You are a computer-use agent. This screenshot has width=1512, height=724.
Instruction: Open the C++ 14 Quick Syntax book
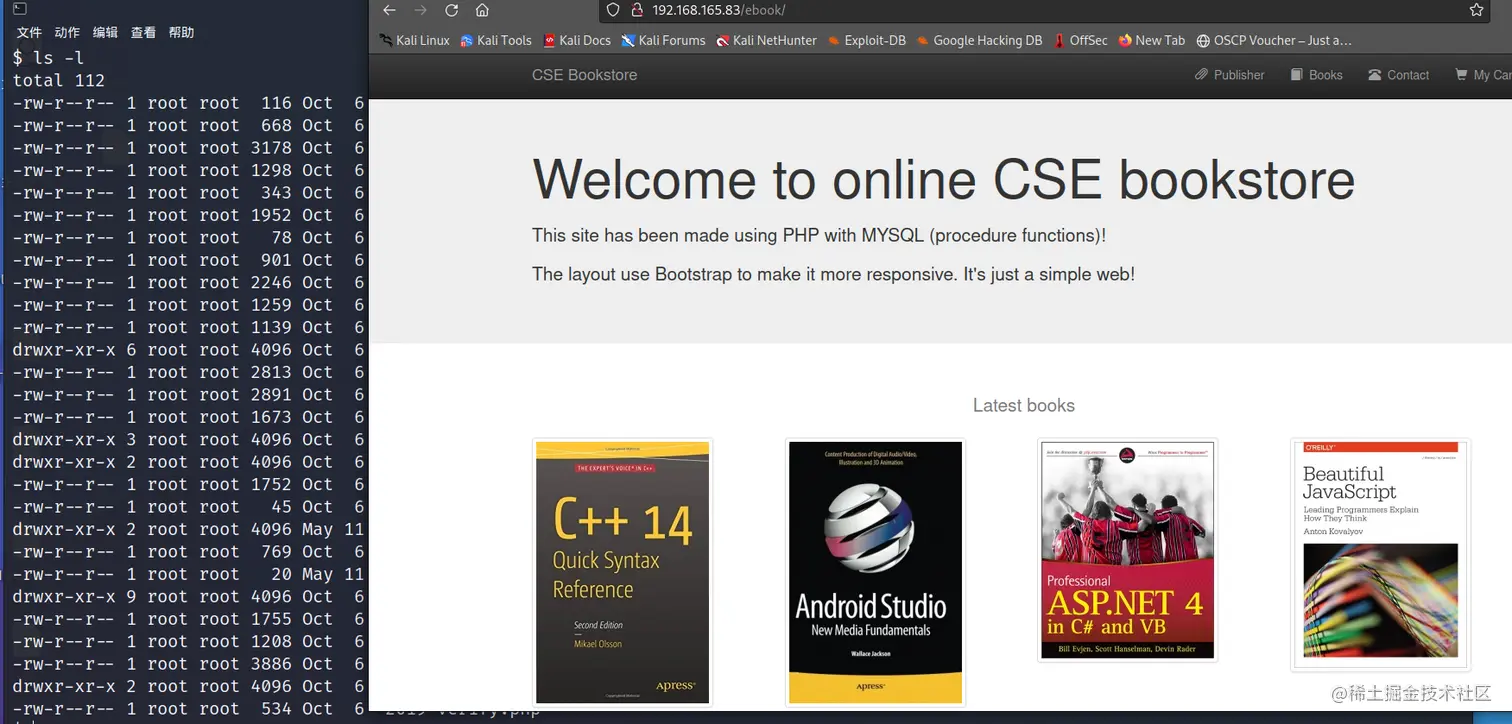tap(622, 572)
